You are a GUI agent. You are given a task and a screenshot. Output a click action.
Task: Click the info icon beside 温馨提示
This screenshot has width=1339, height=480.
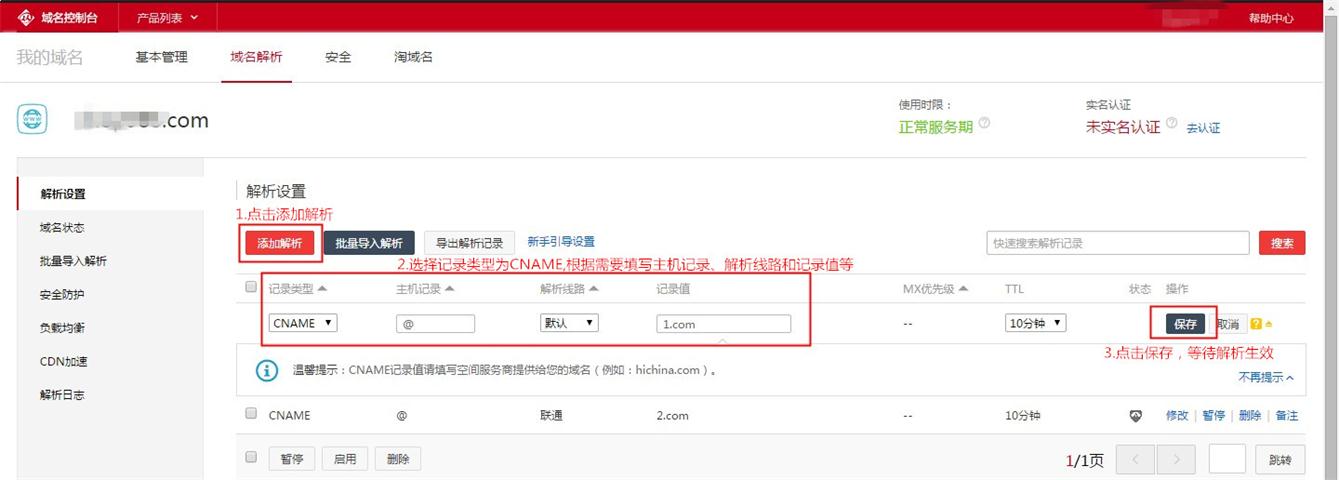coord(266,370)
